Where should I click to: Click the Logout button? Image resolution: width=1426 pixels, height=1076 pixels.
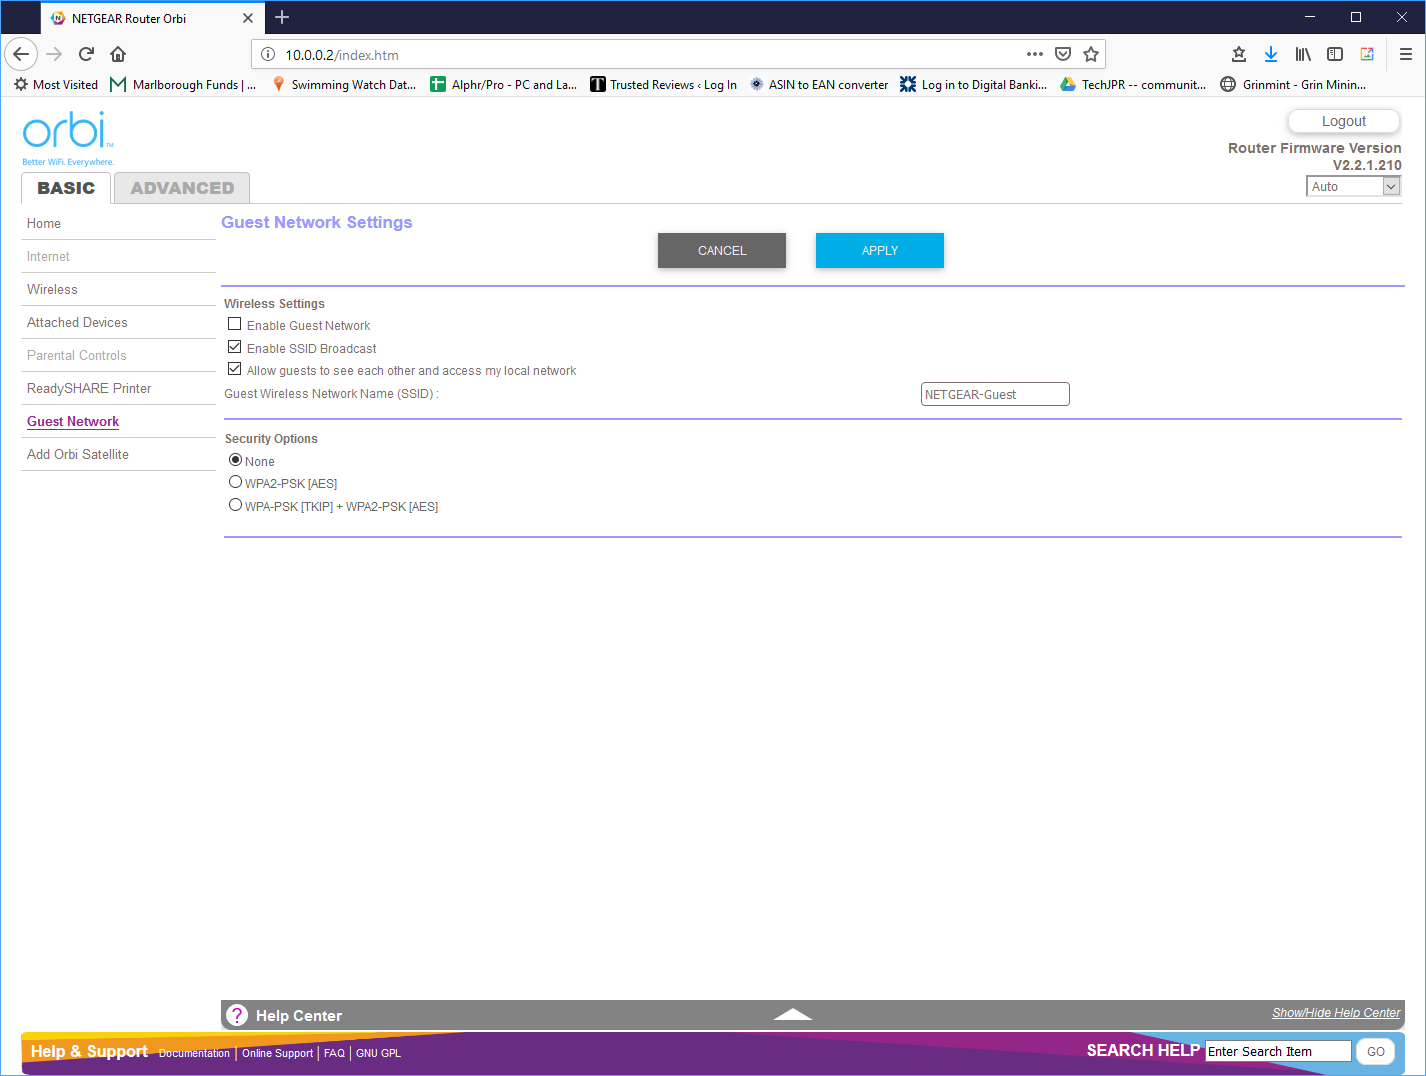point(1344,121)
